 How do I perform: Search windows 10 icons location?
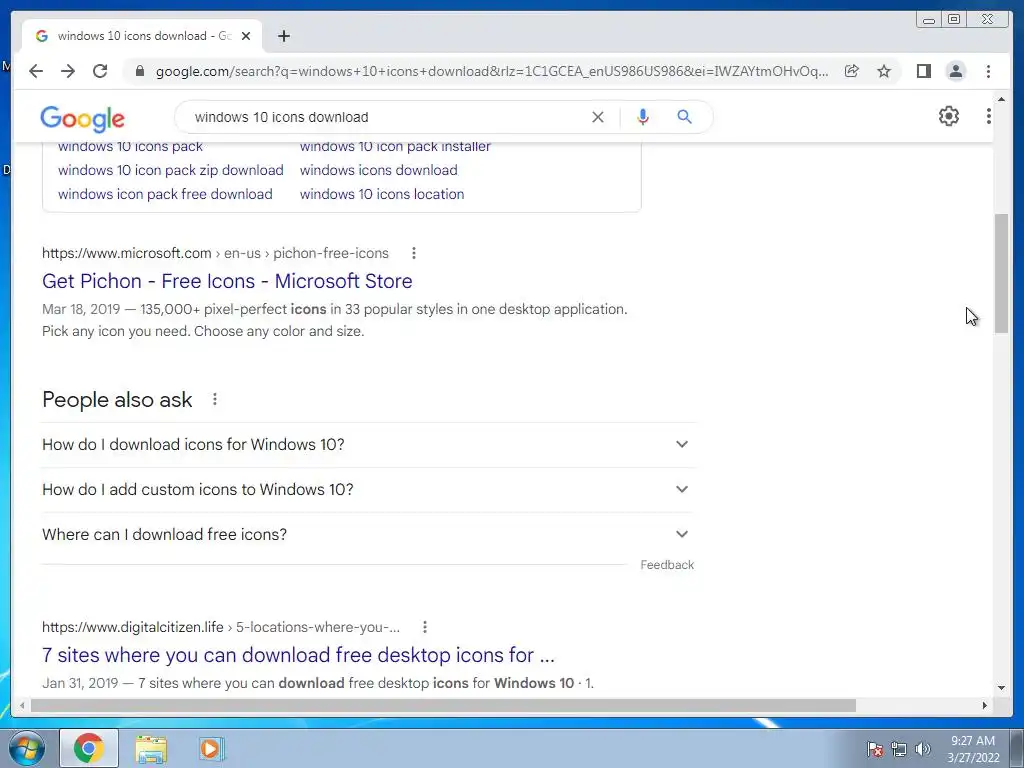click(x=382, y=195)
